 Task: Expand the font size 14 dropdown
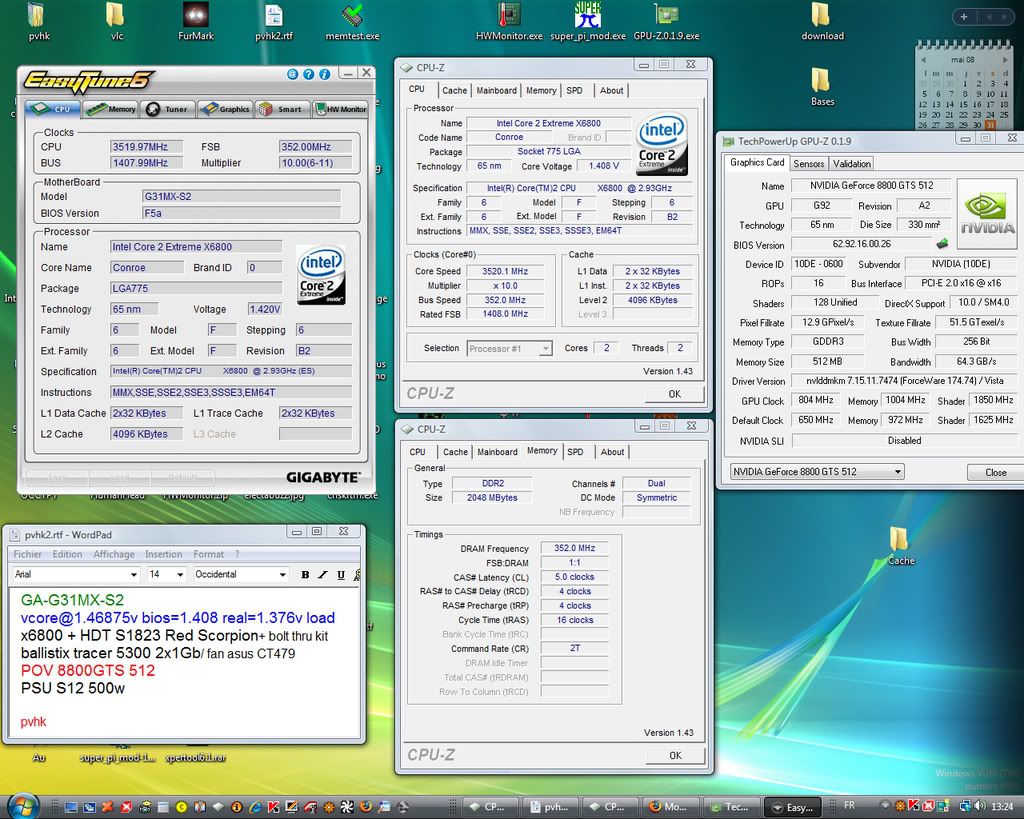point(180,575)
